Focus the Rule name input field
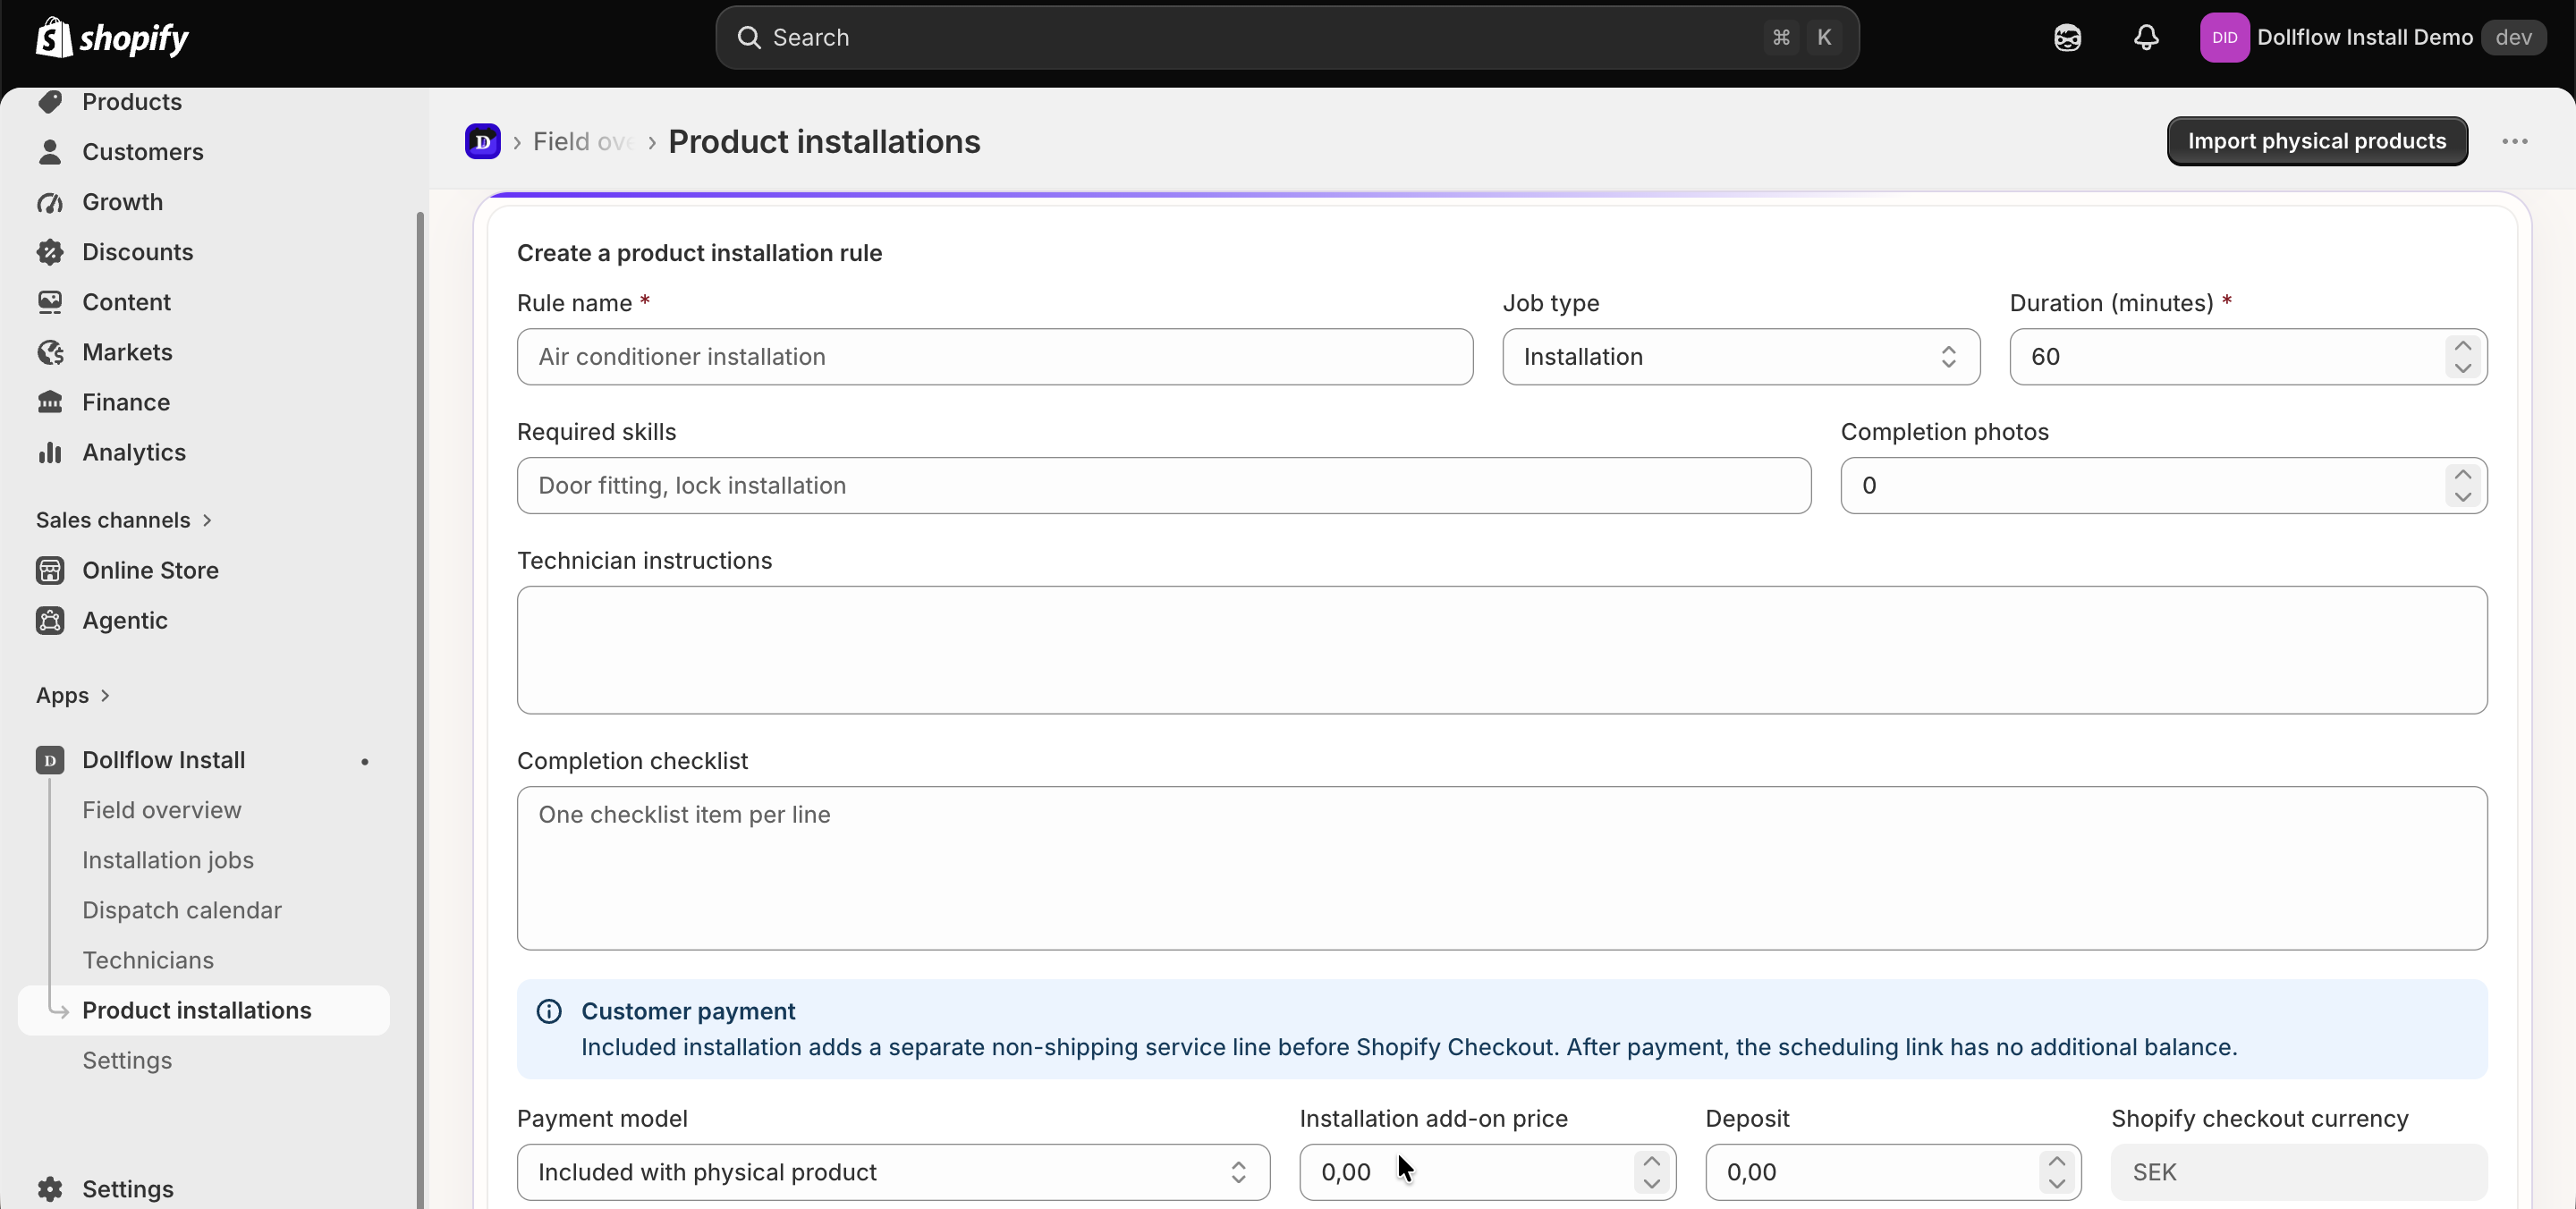The width and height of the screenshot is (2576, 1209). tap(995, 357)
